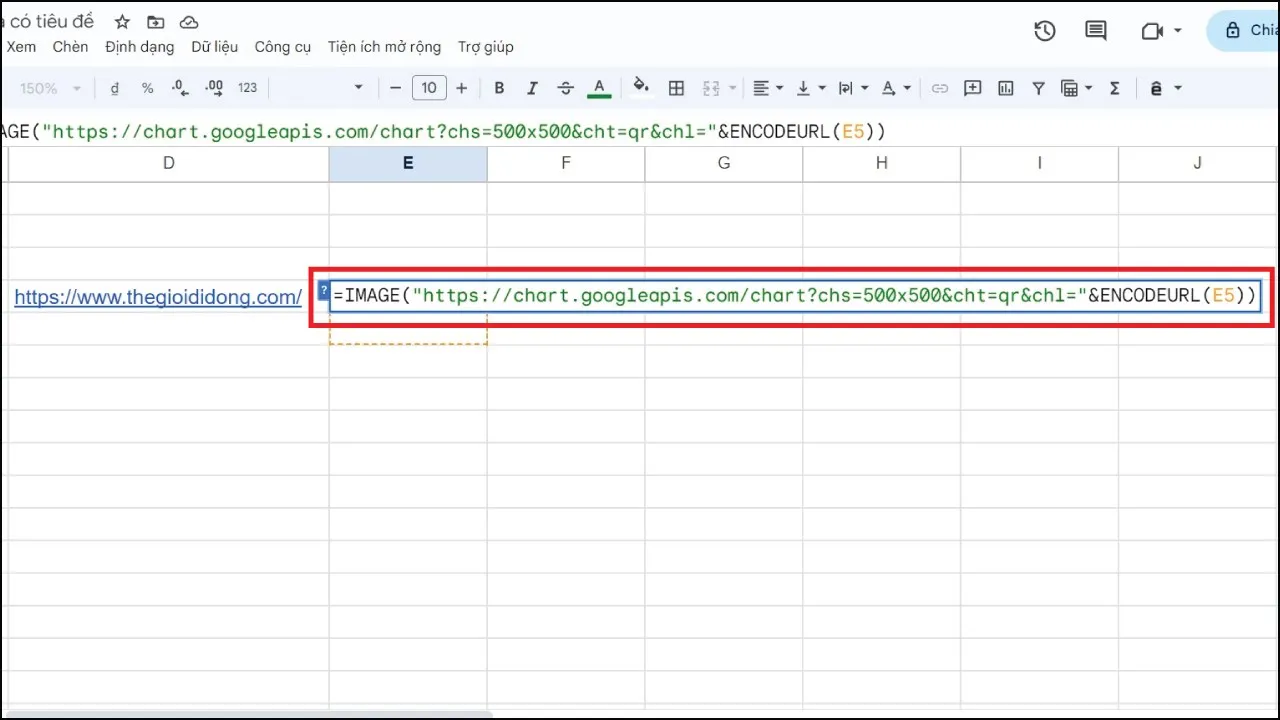The image size is (1280, 720).
Task: Click inside the IMAGE formula cell editor
Action: (795, 295)
